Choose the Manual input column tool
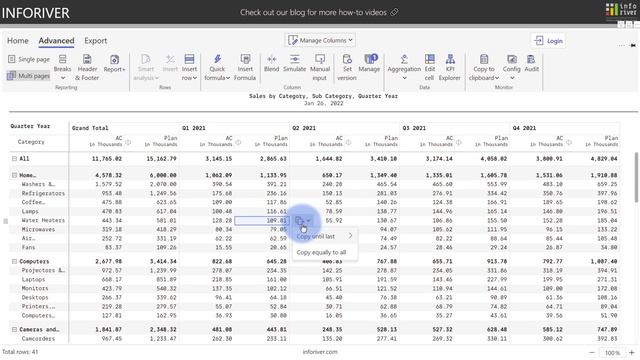 [320, 68]
